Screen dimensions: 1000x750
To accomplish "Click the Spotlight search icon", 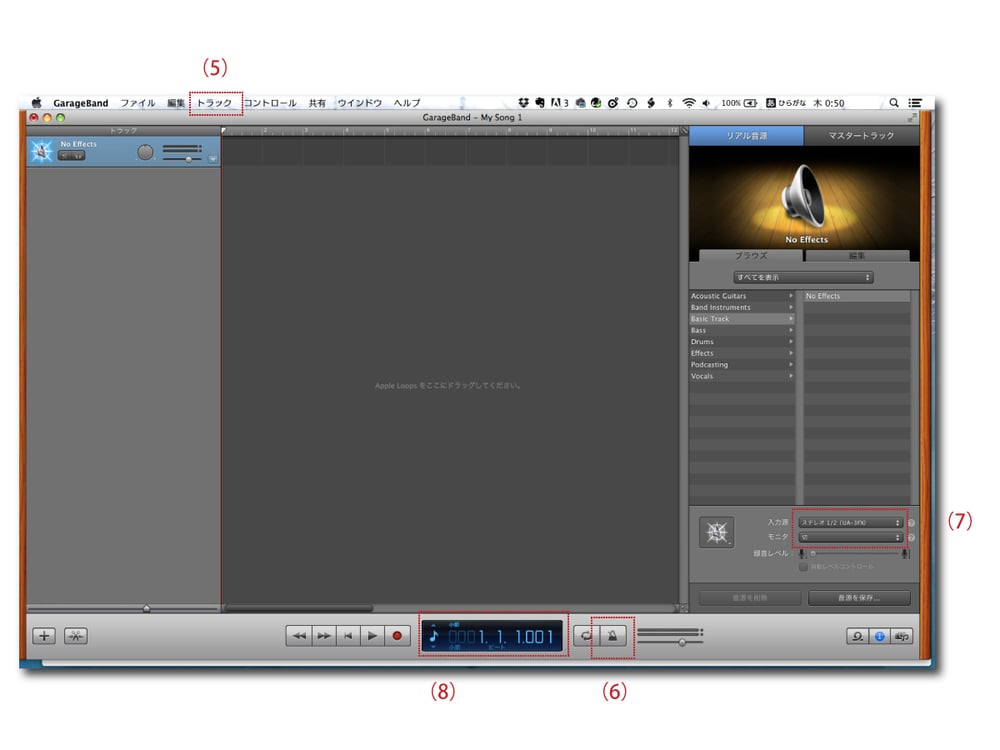I will pyautogui.click(x=894, y=102).
